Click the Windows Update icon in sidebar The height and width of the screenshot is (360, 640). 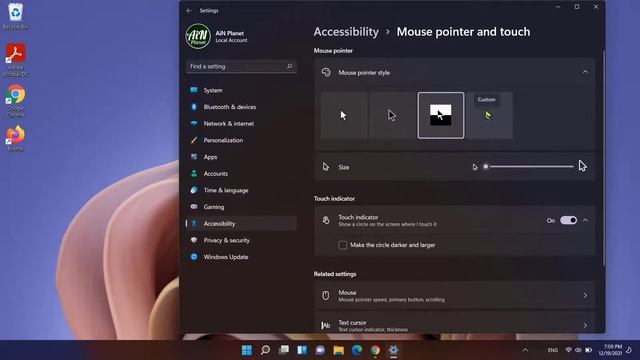194,257
